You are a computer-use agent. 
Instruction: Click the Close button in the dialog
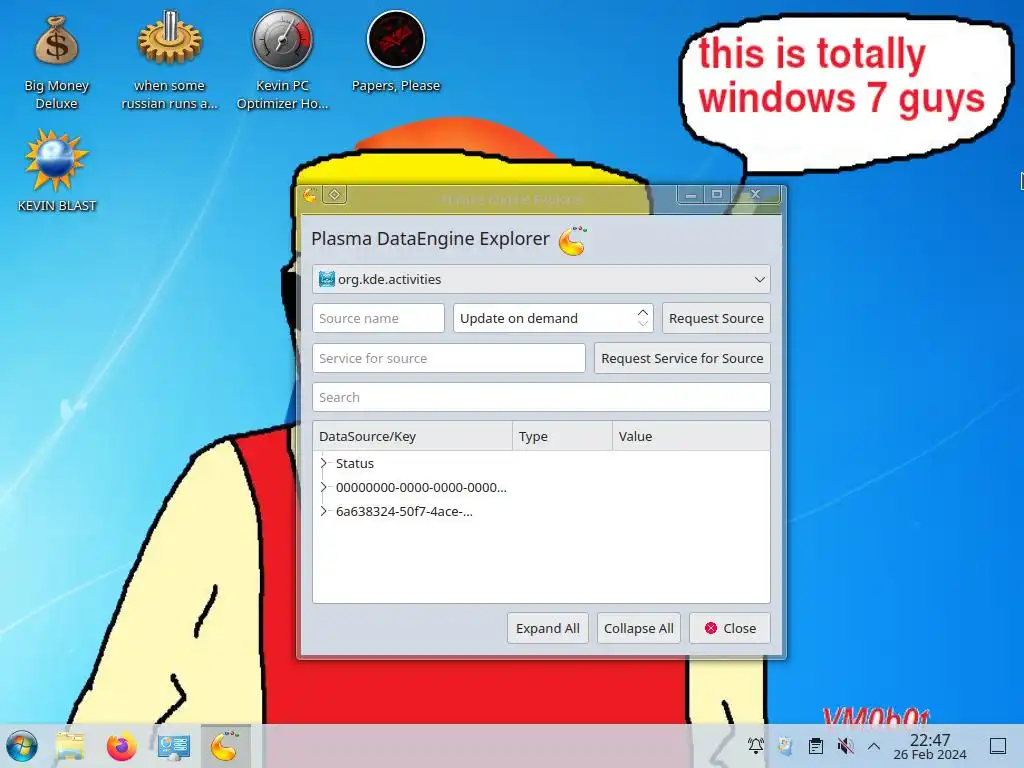click(x=730, y=628)
